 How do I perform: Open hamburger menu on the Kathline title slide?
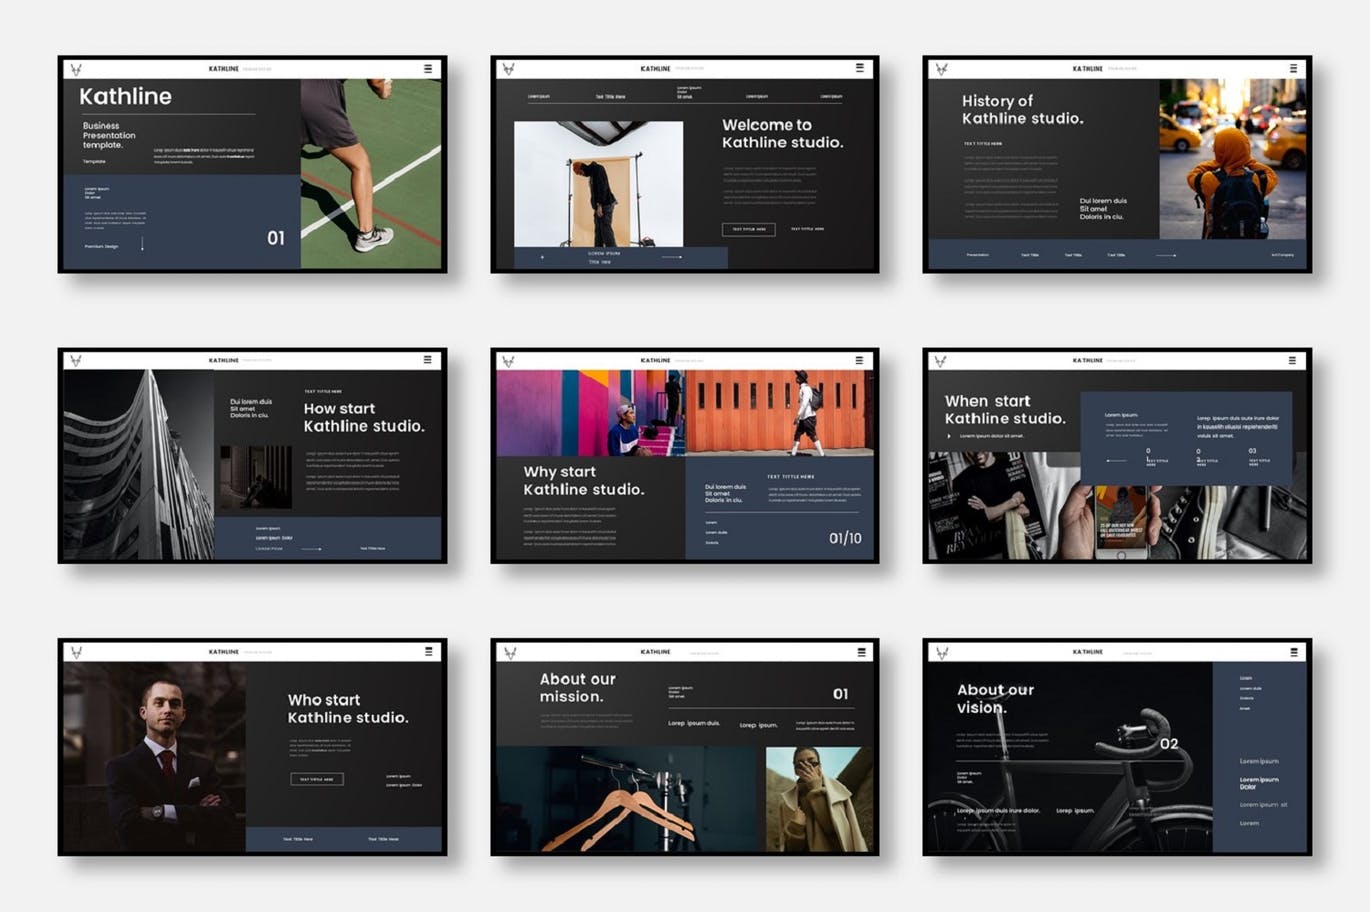[428, 69]
